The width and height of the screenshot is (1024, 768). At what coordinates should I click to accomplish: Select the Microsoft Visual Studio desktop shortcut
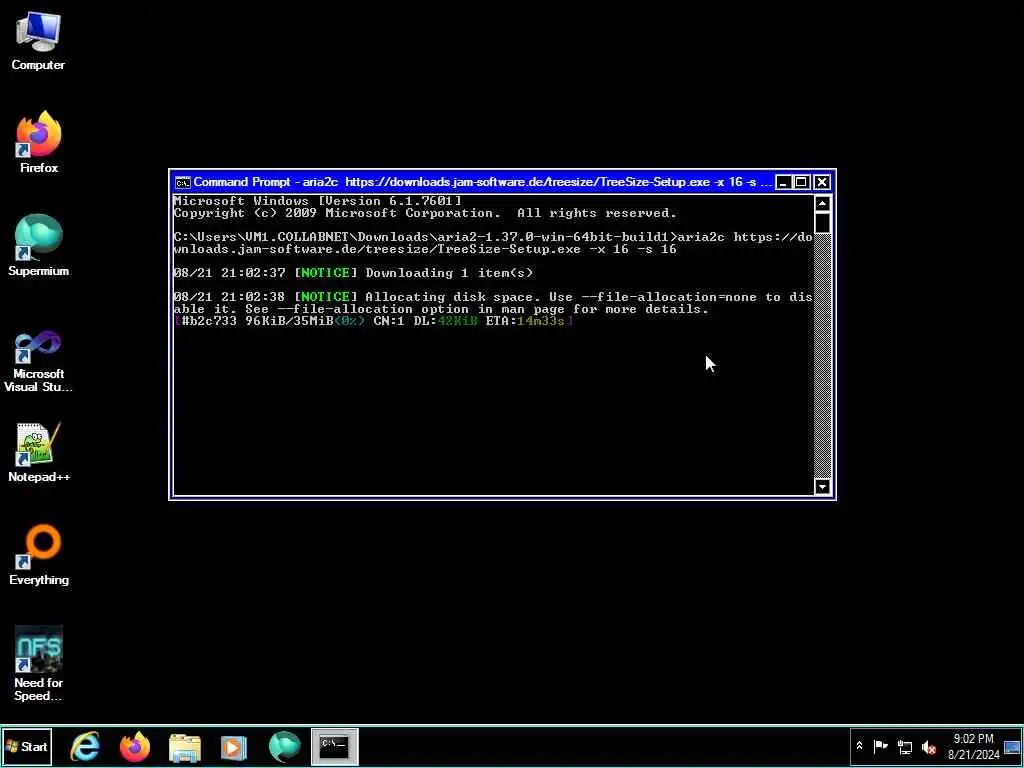pos(39,361)
